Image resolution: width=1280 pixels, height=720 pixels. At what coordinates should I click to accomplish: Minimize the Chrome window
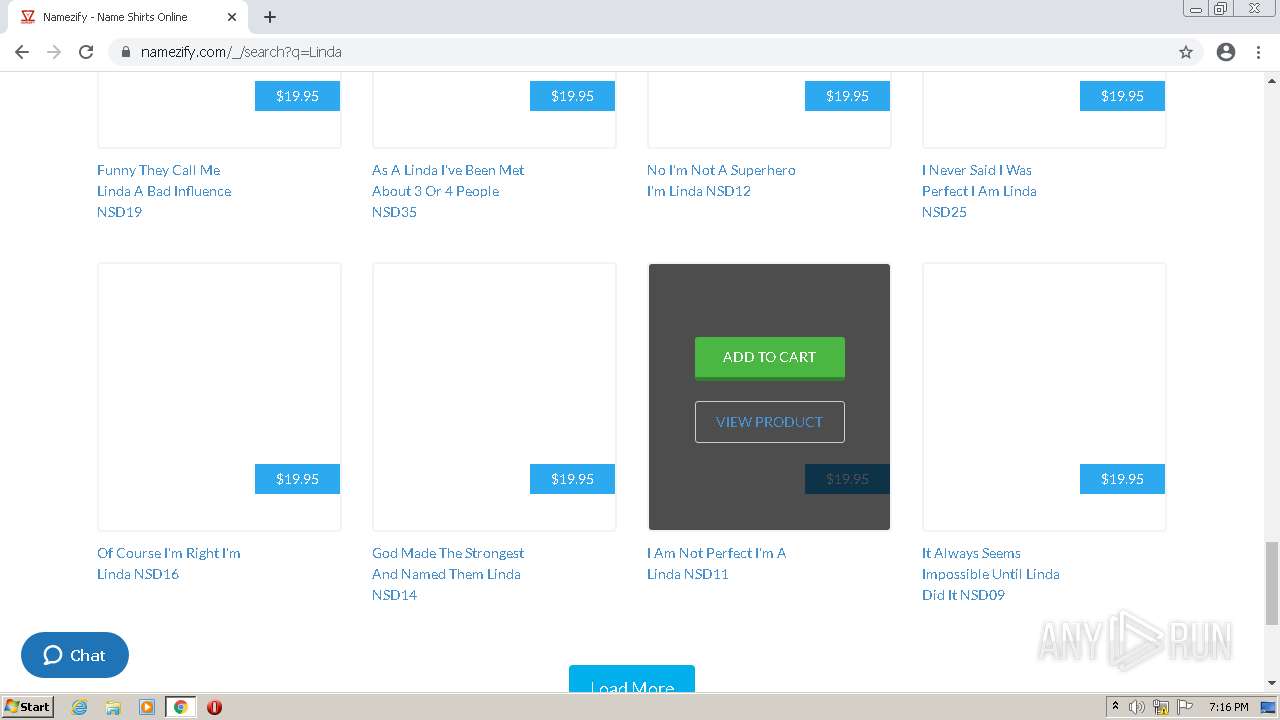point(1196,9)
